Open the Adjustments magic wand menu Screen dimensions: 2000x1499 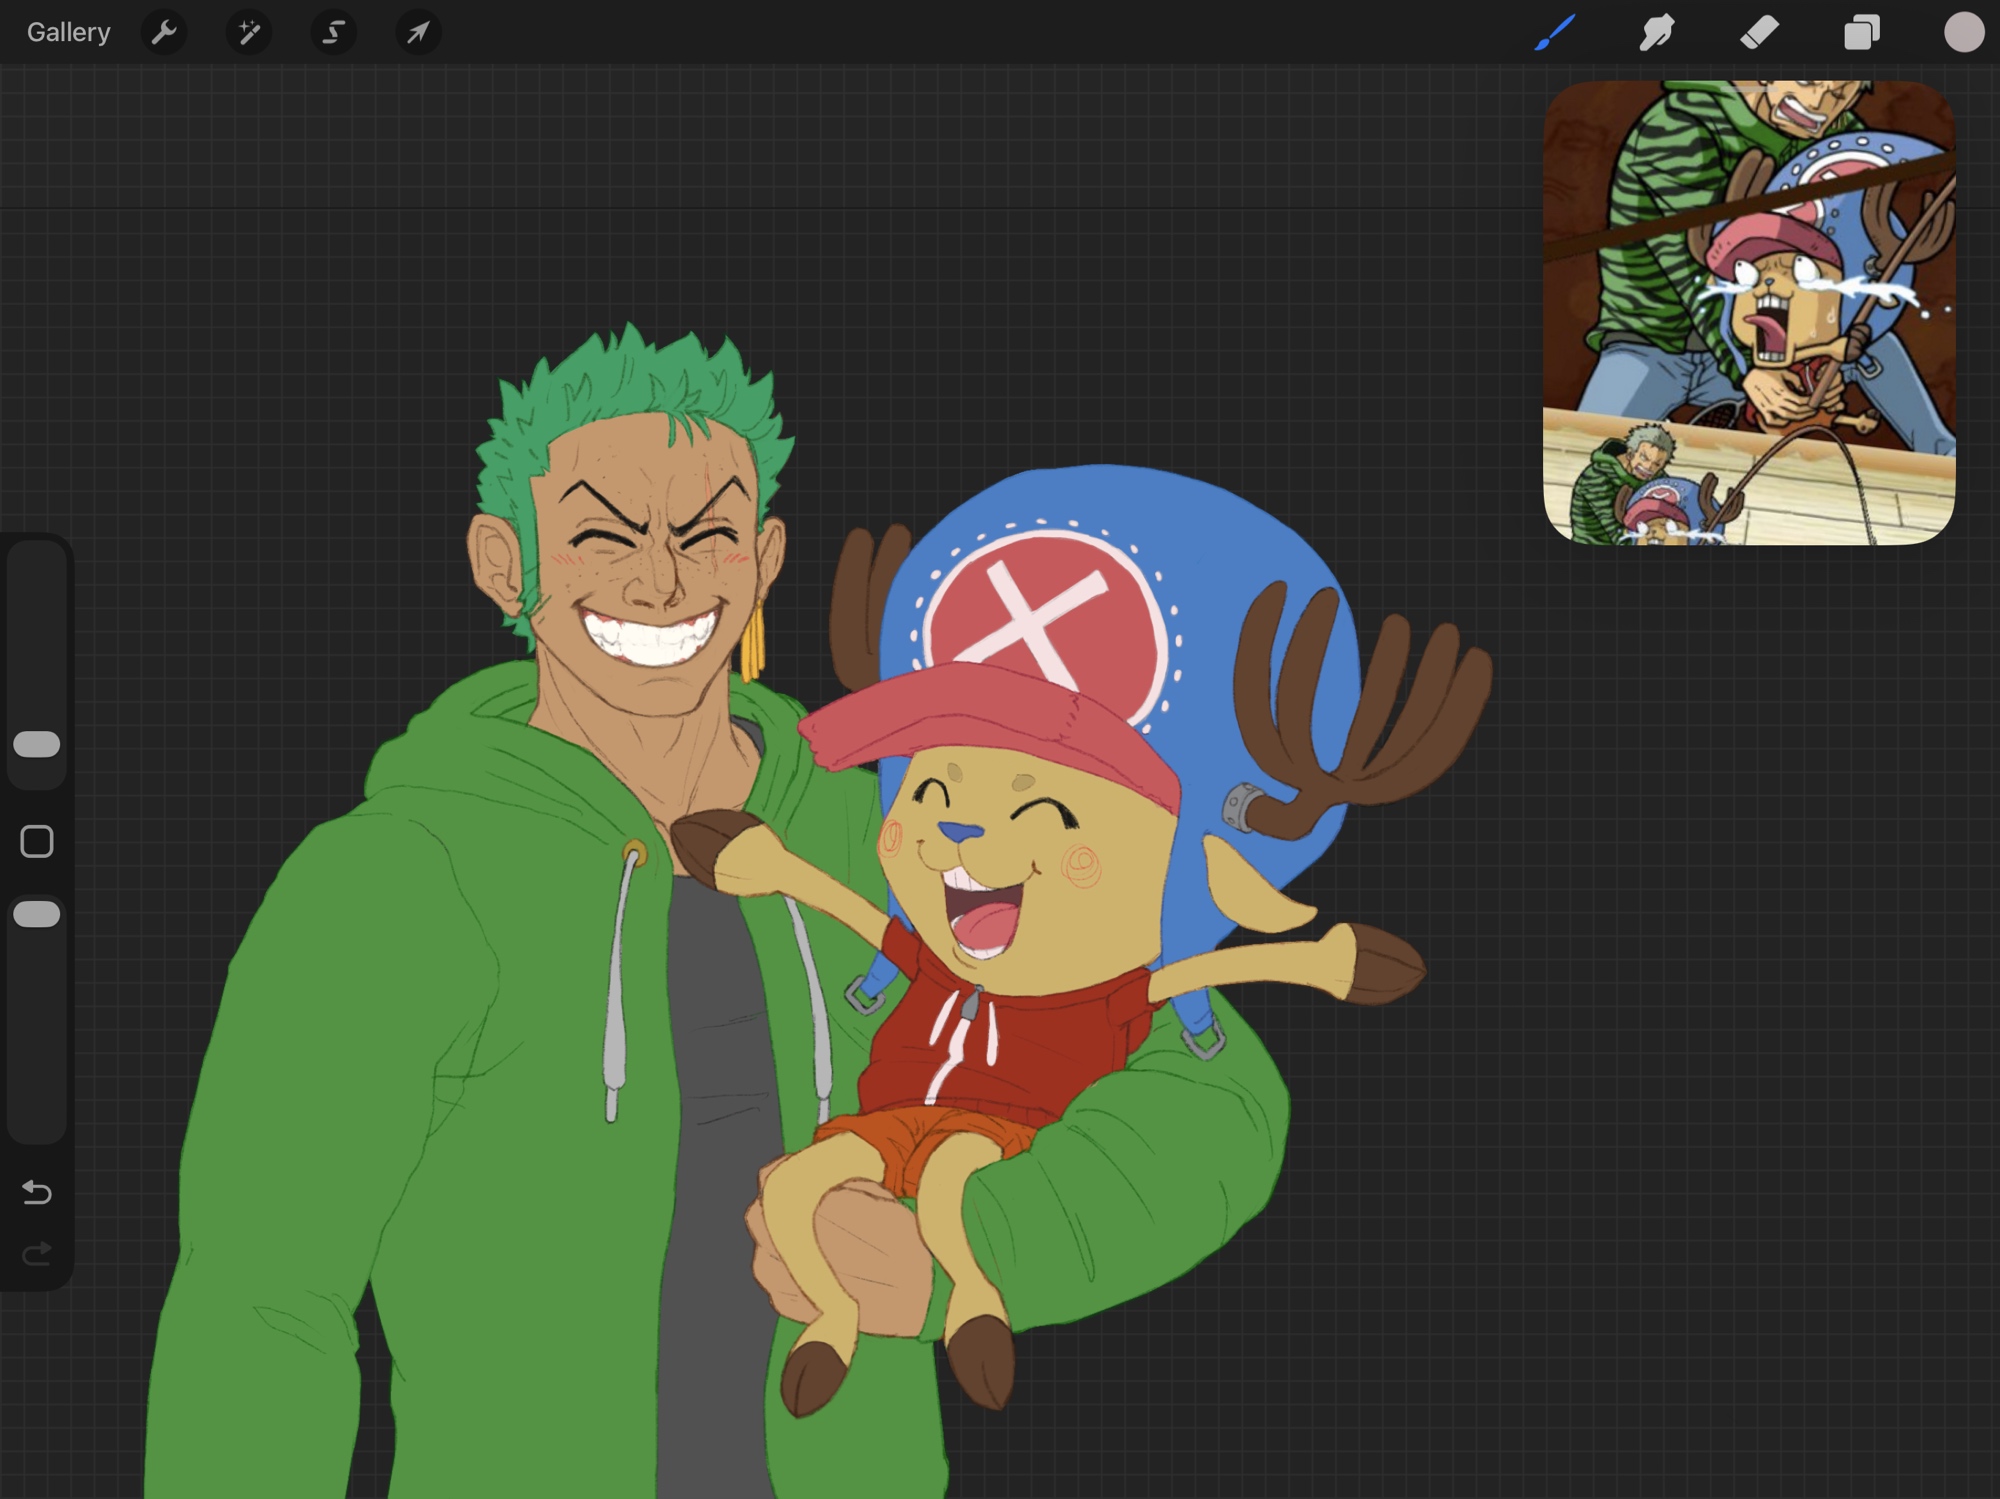248,33
